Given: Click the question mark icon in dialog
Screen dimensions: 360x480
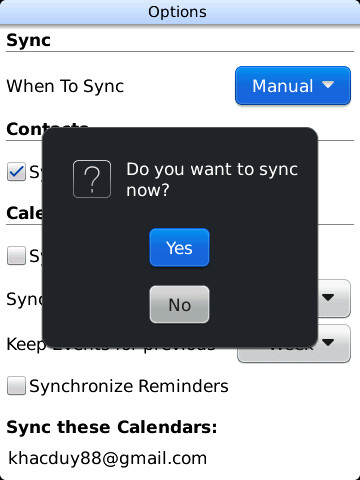Looking at the screenshot, I should tap(92, 179).
